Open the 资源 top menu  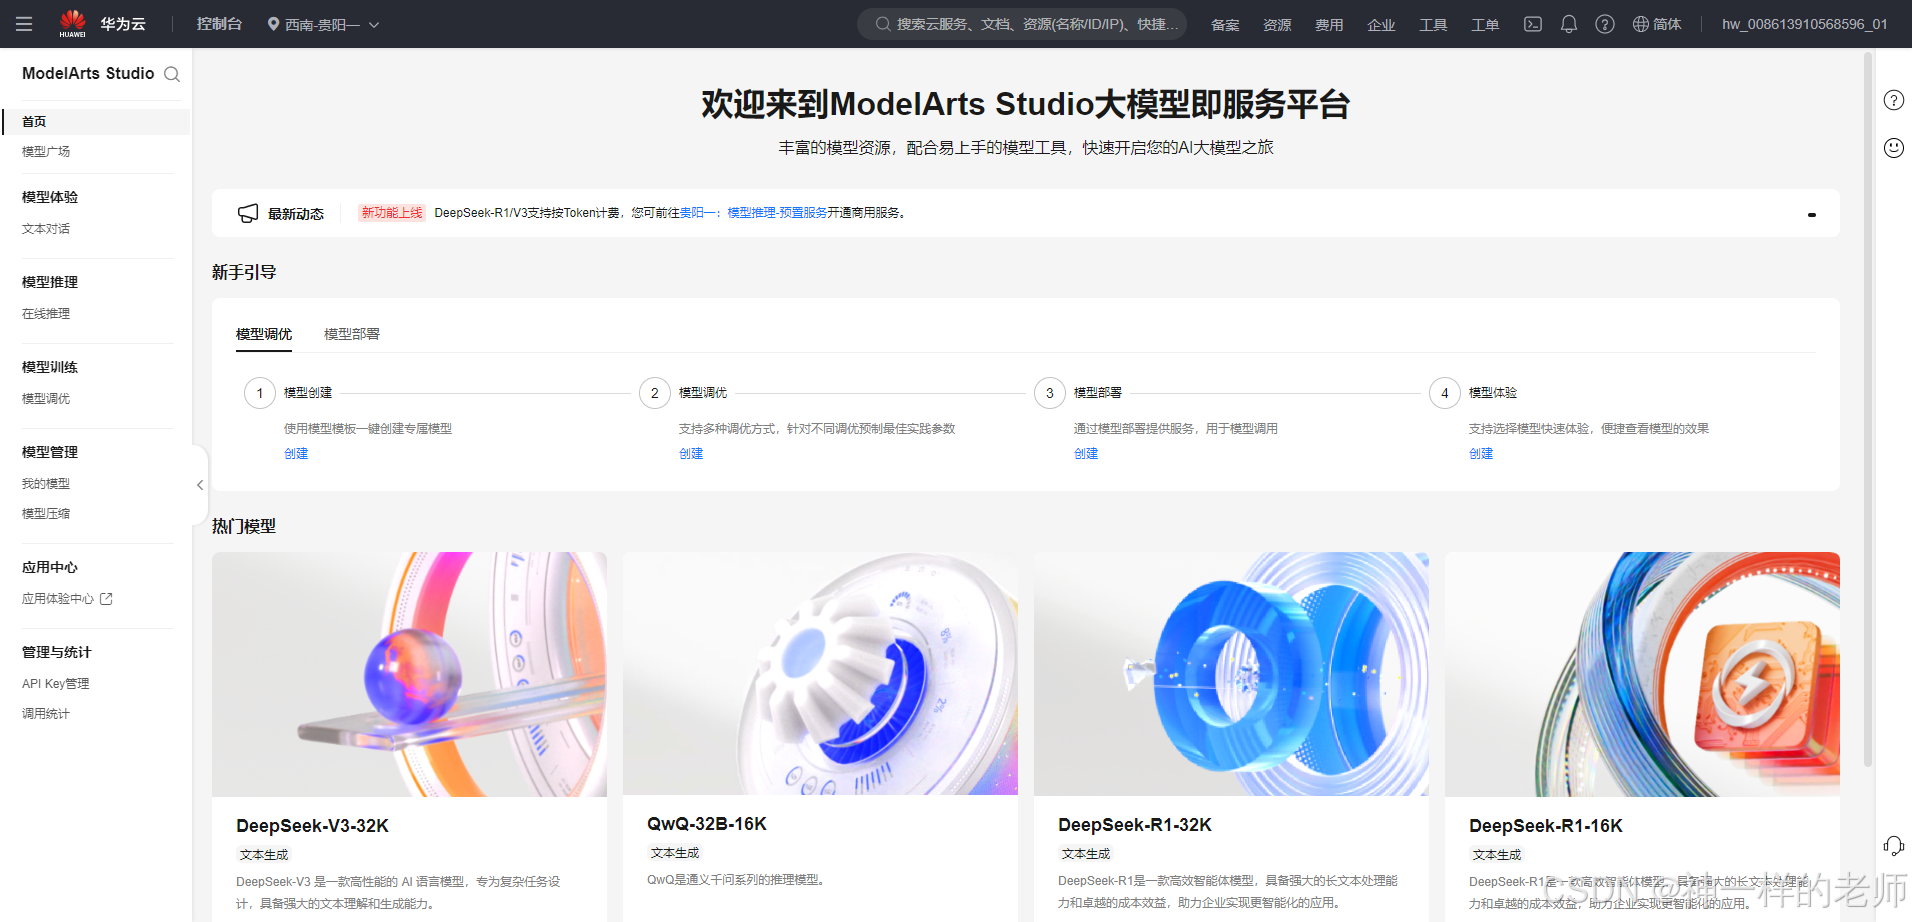point(1277,25)
